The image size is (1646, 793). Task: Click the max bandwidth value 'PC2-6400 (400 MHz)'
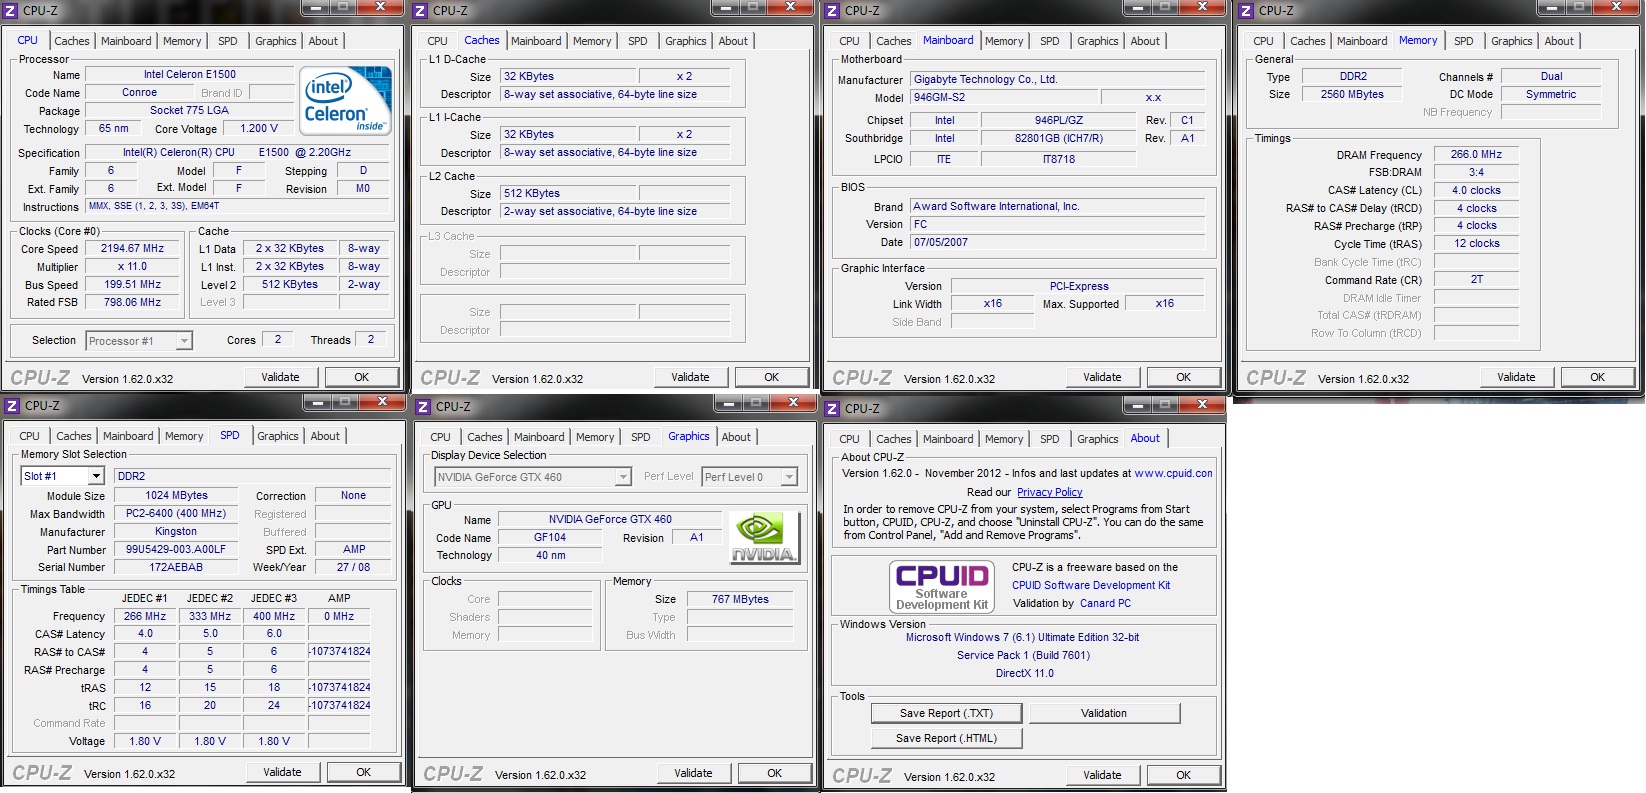pos(176,514)
